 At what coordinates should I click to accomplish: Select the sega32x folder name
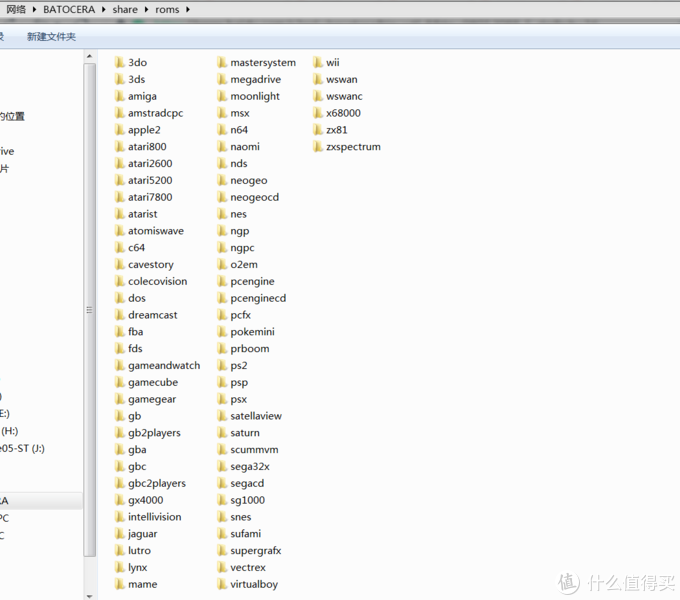pyautogui.click(x=250, y=466)
